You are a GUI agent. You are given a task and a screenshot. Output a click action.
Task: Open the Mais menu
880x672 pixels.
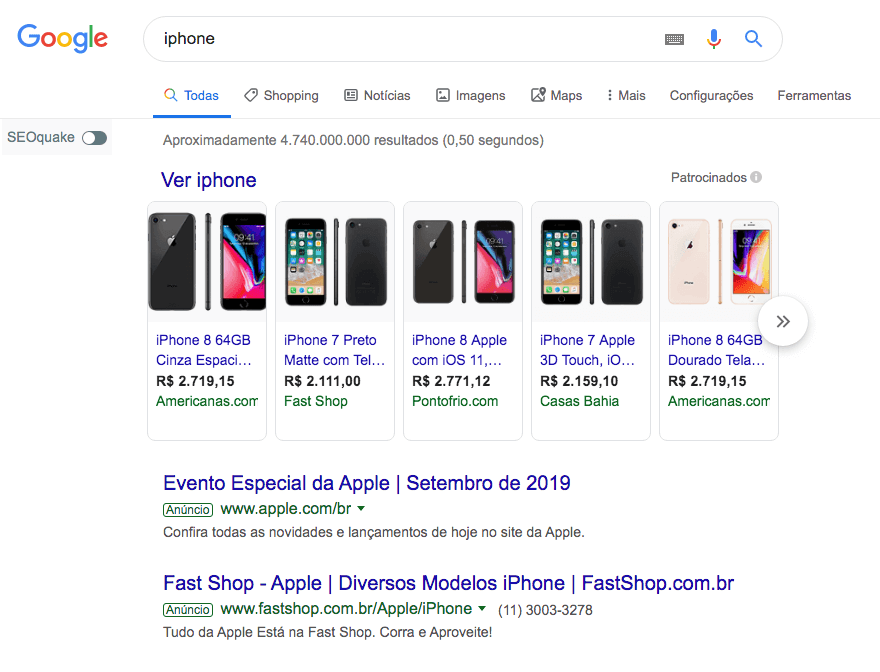pyautogui.click(x=626, y=95)
